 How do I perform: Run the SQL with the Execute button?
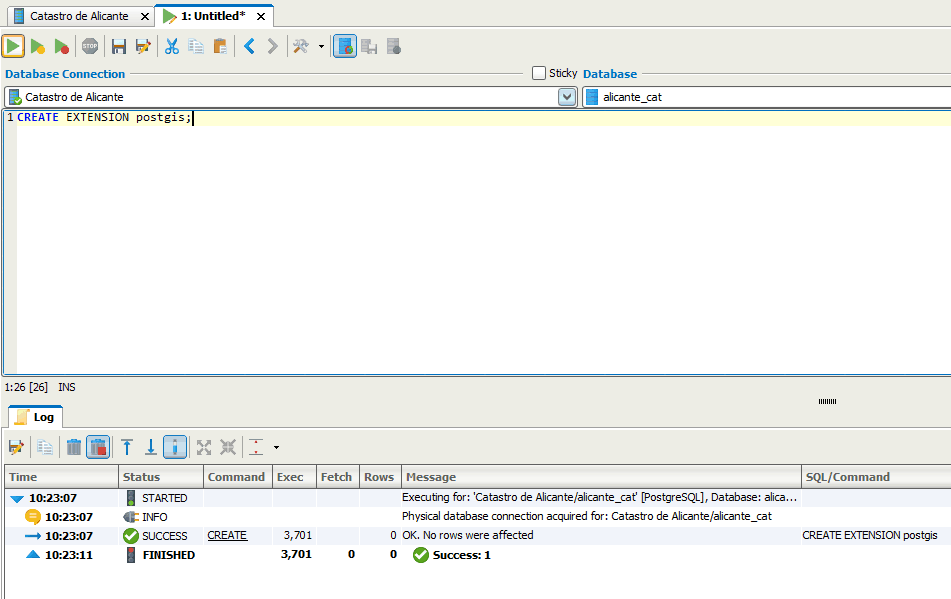[13, 47]
